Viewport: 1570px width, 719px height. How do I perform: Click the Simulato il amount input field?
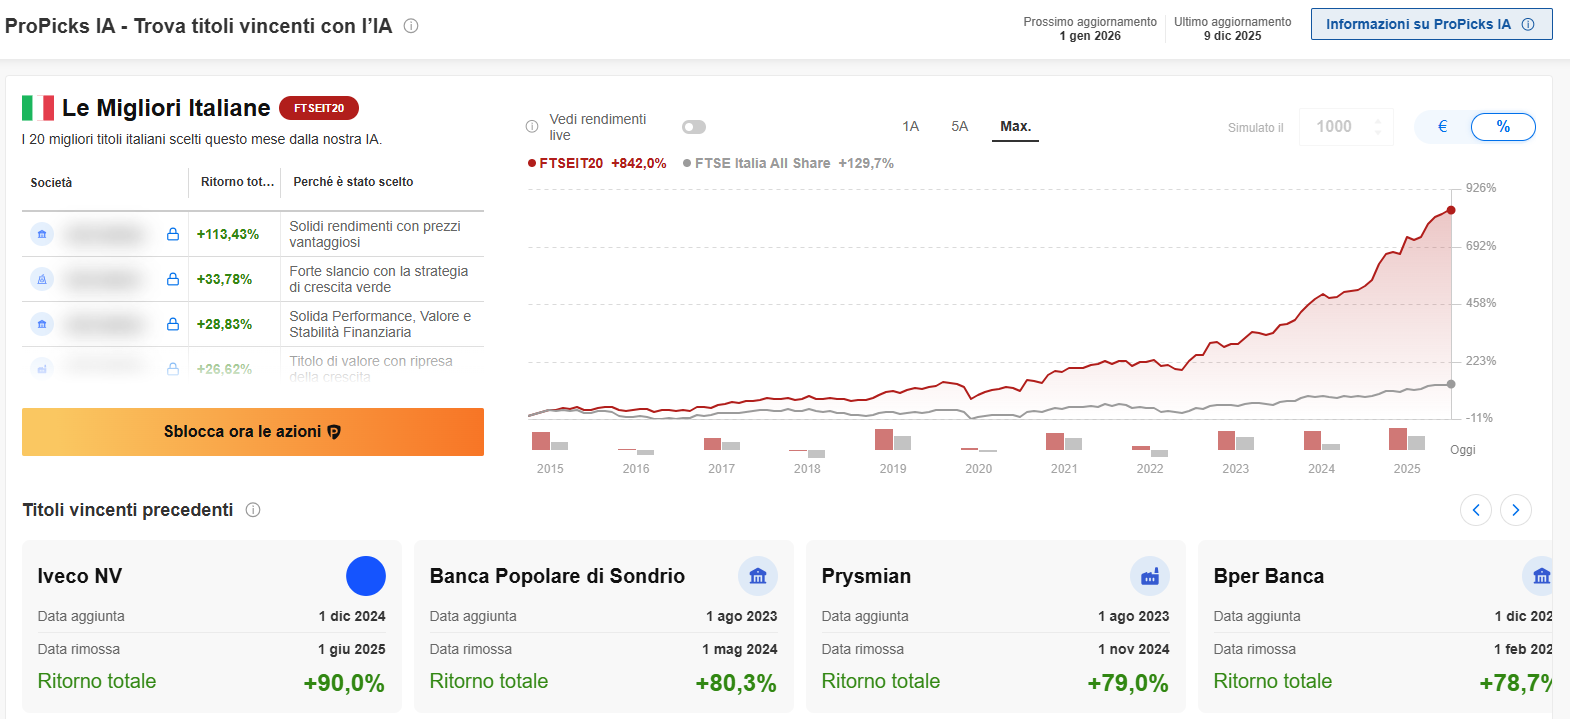[x=1335, y=127]
